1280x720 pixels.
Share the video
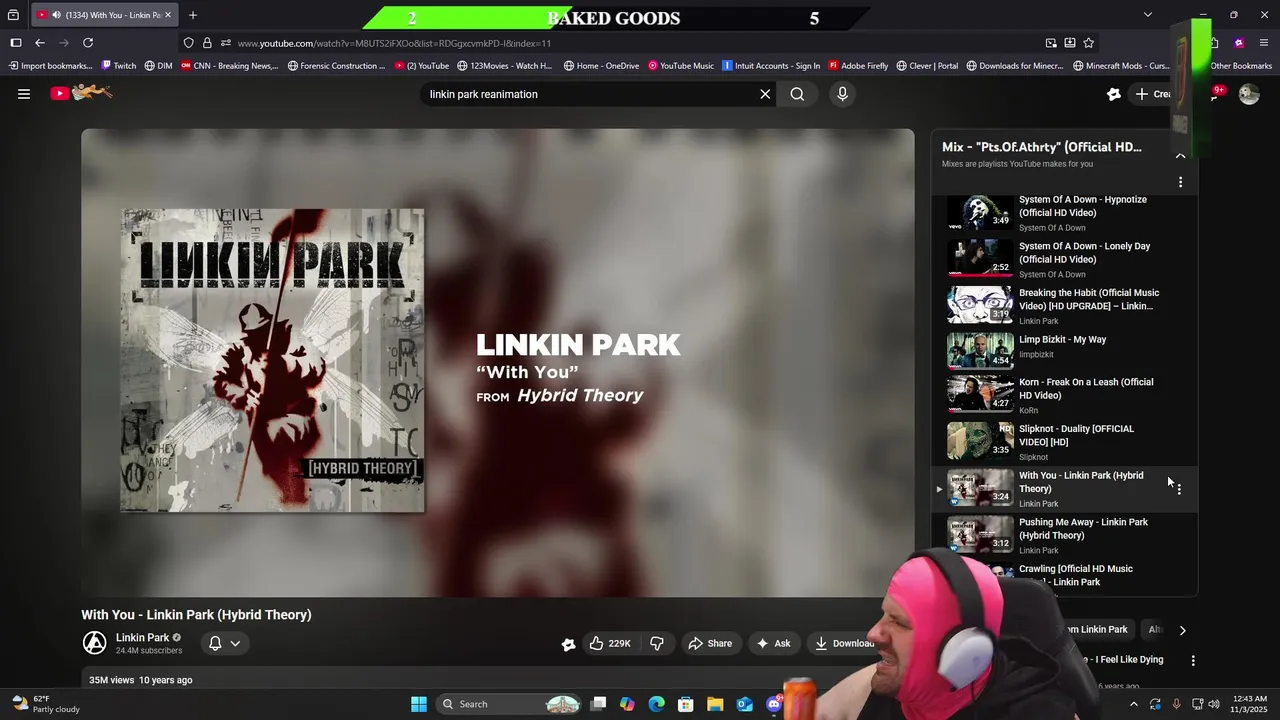[x=710, y=643]
